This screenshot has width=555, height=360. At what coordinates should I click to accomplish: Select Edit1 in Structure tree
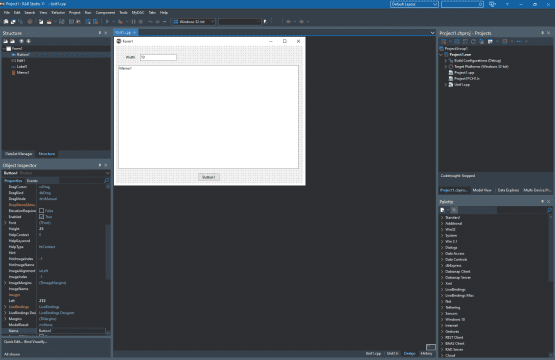tap(21, 61)
